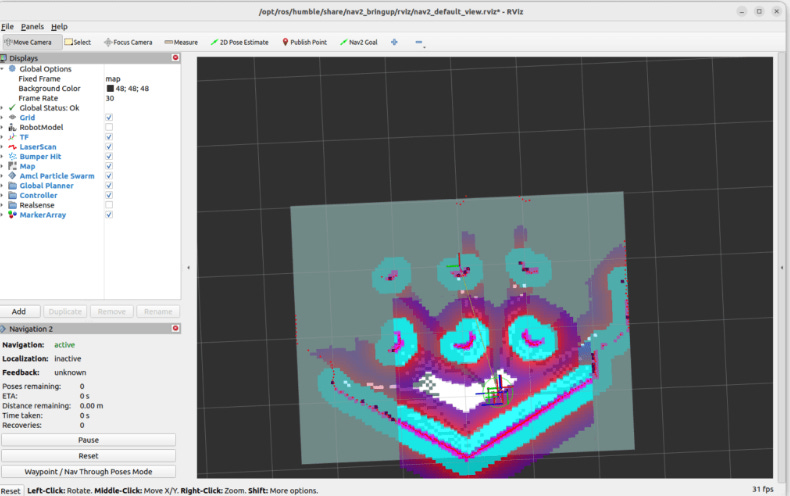790x496 pixels.
Task: Expand the MarkerArray tree item
Action: (x=2, y=215)
